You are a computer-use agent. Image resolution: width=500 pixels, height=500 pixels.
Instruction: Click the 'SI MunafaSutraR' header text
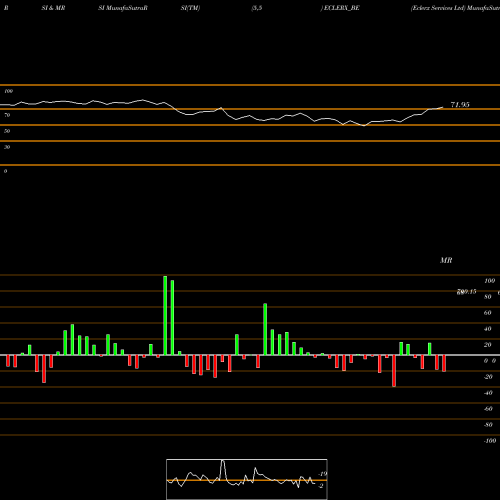click(x=123, y=8)
